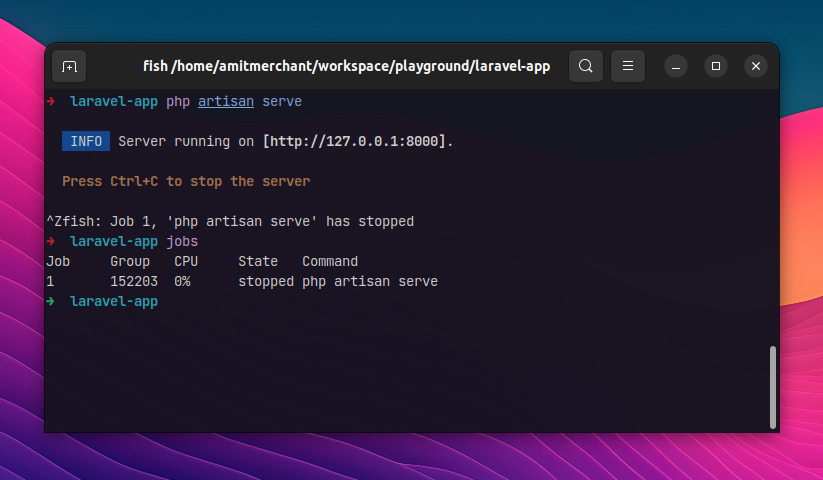Click the 0% CPU value

(x=182, y=281)
